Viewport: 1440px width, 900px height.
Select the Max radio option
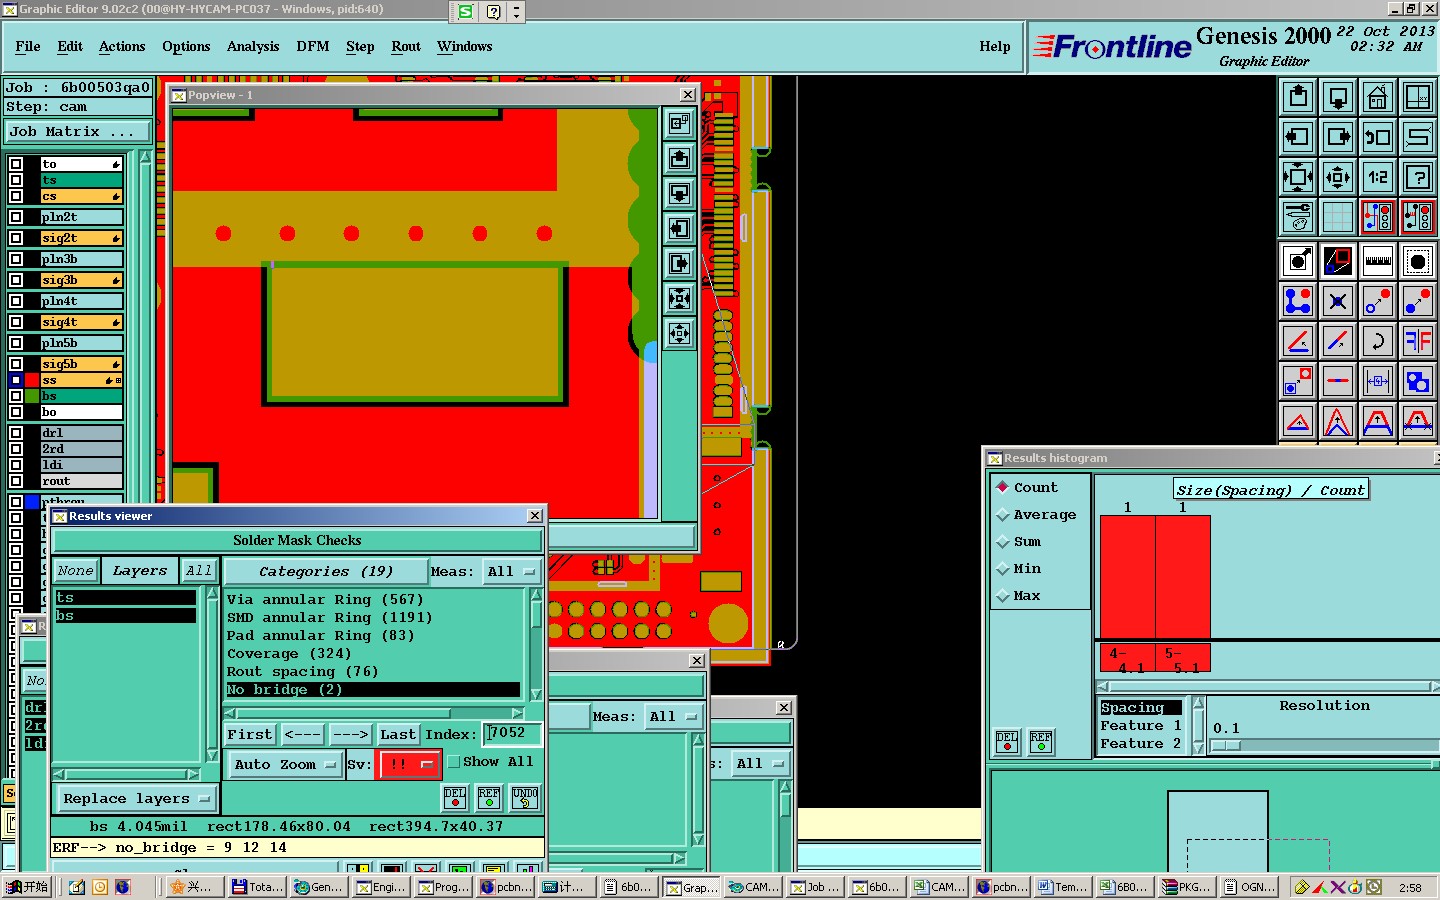(1003, 596)
